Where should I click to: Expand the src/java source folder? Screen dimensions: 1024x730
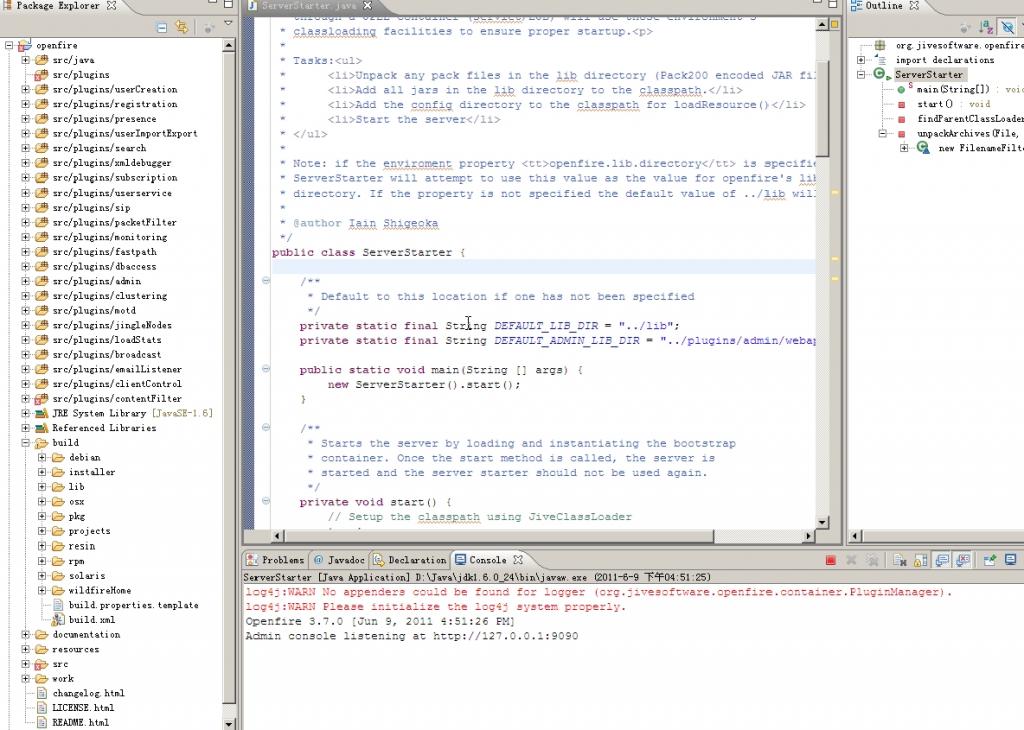point(26,60)
